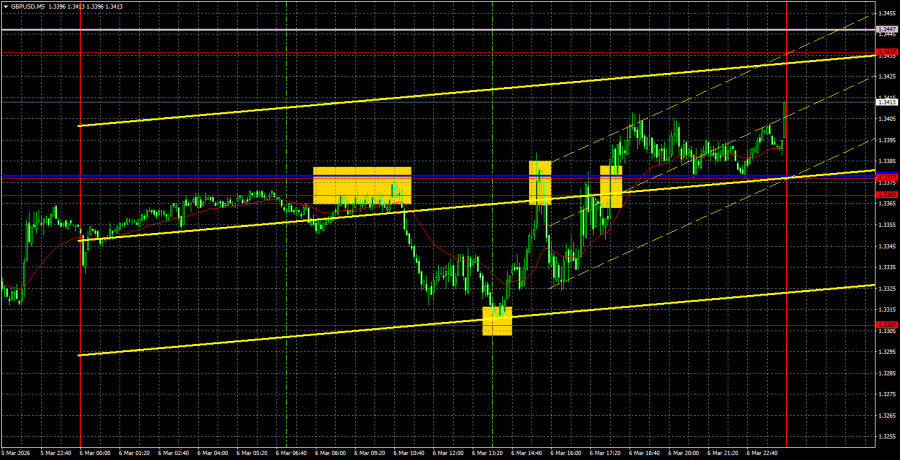Viewport: 900px width, 460px height.
Task: Click the current price label 1.3413
Action: pos(886,101)
